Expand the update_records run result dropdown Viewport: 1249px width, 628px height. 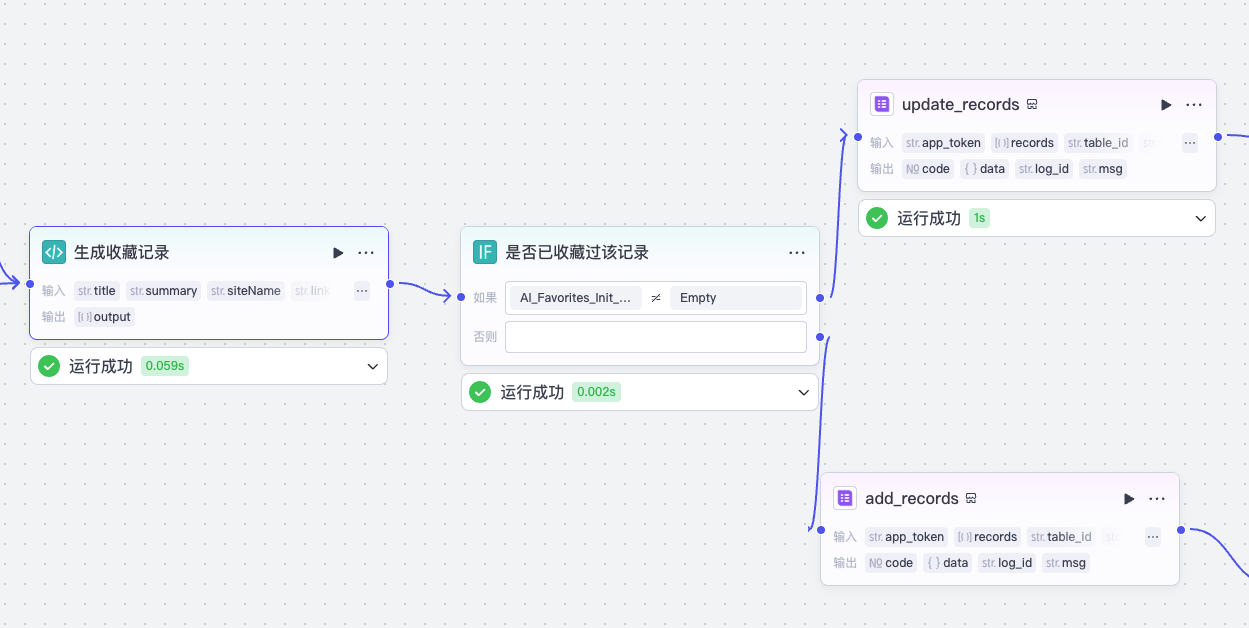coord(1201,218)
